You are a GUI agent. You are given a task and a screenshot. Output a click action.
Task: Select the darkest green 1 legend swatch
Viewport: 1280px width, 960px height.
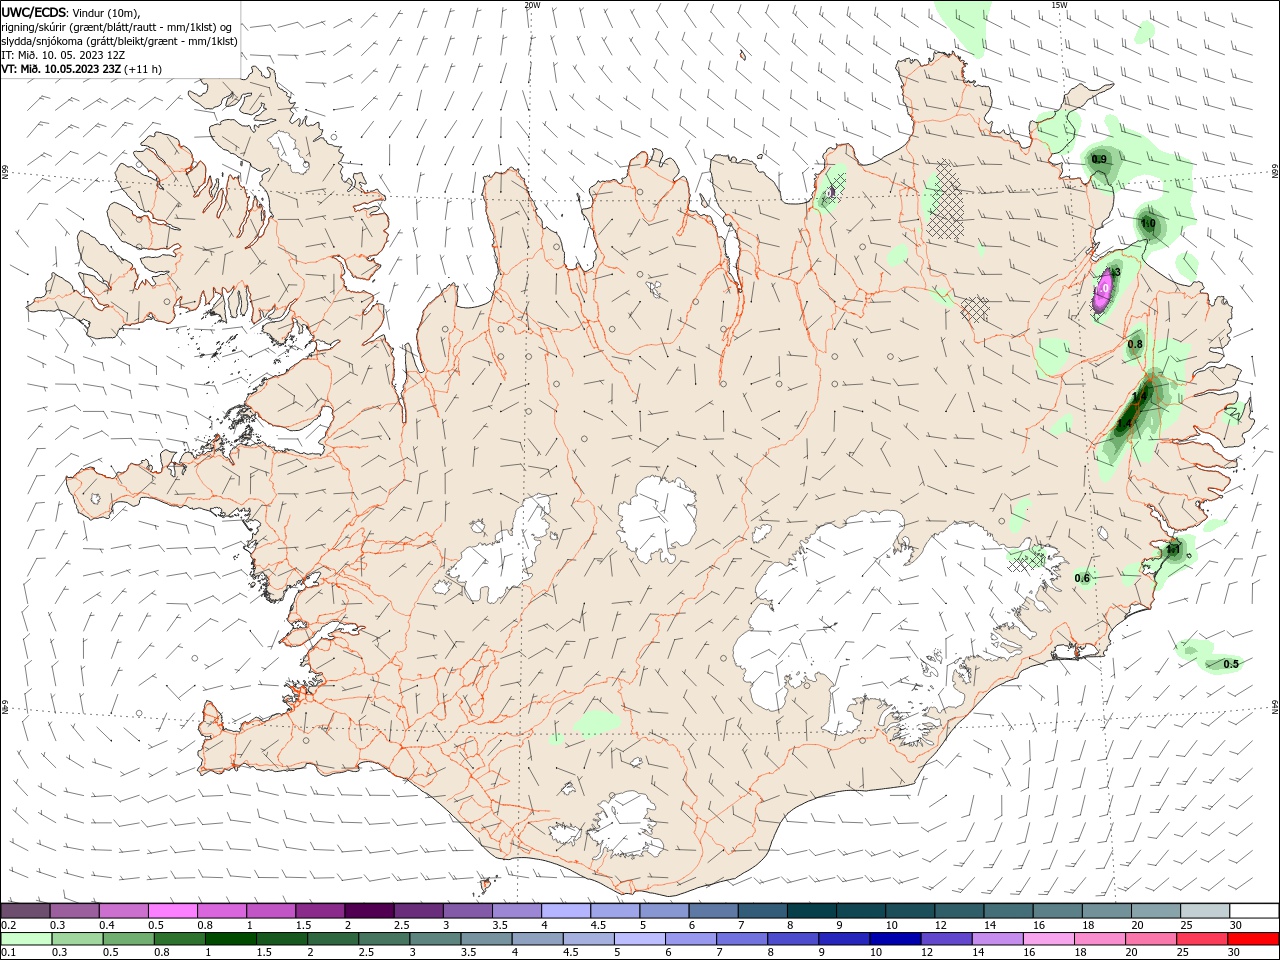(x=231, y=939)
